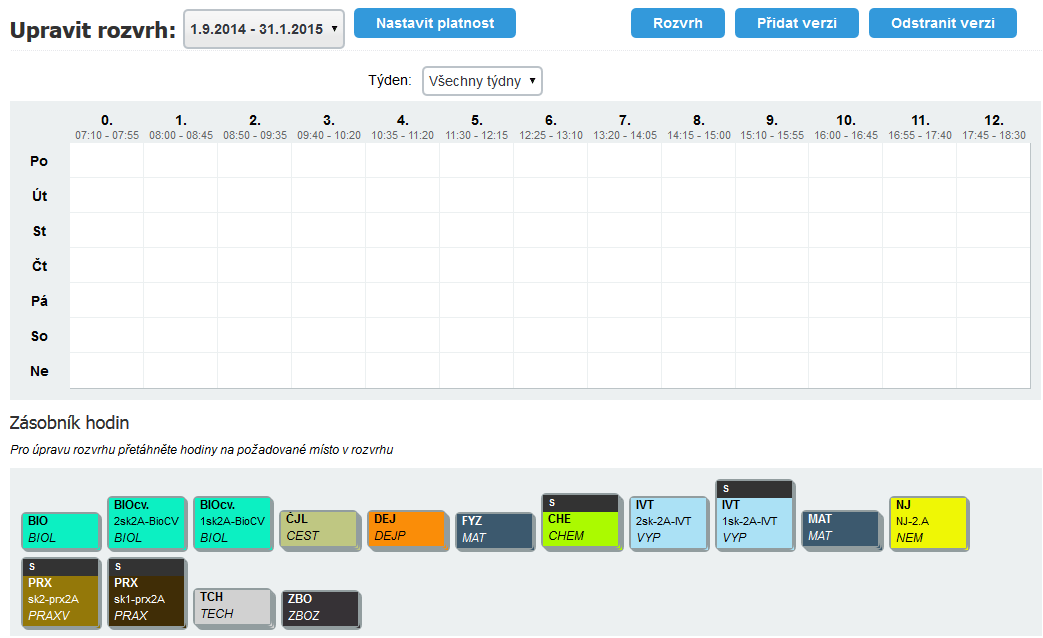The width and height of the screenshot is (1043, 638).
Task: Click the Po row, period 6 cell
Action: 551,160
